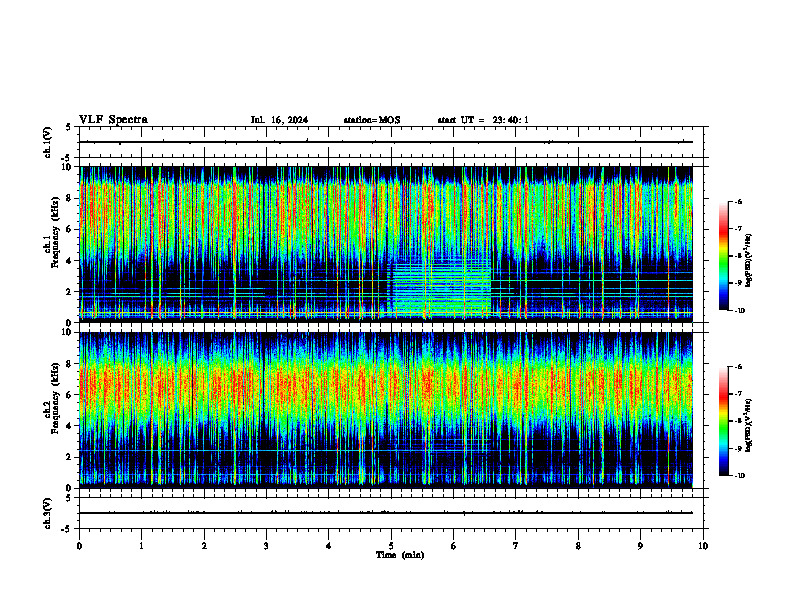Click time axis tick label "5"
This screenshot has height=612, width=792.
391,546
